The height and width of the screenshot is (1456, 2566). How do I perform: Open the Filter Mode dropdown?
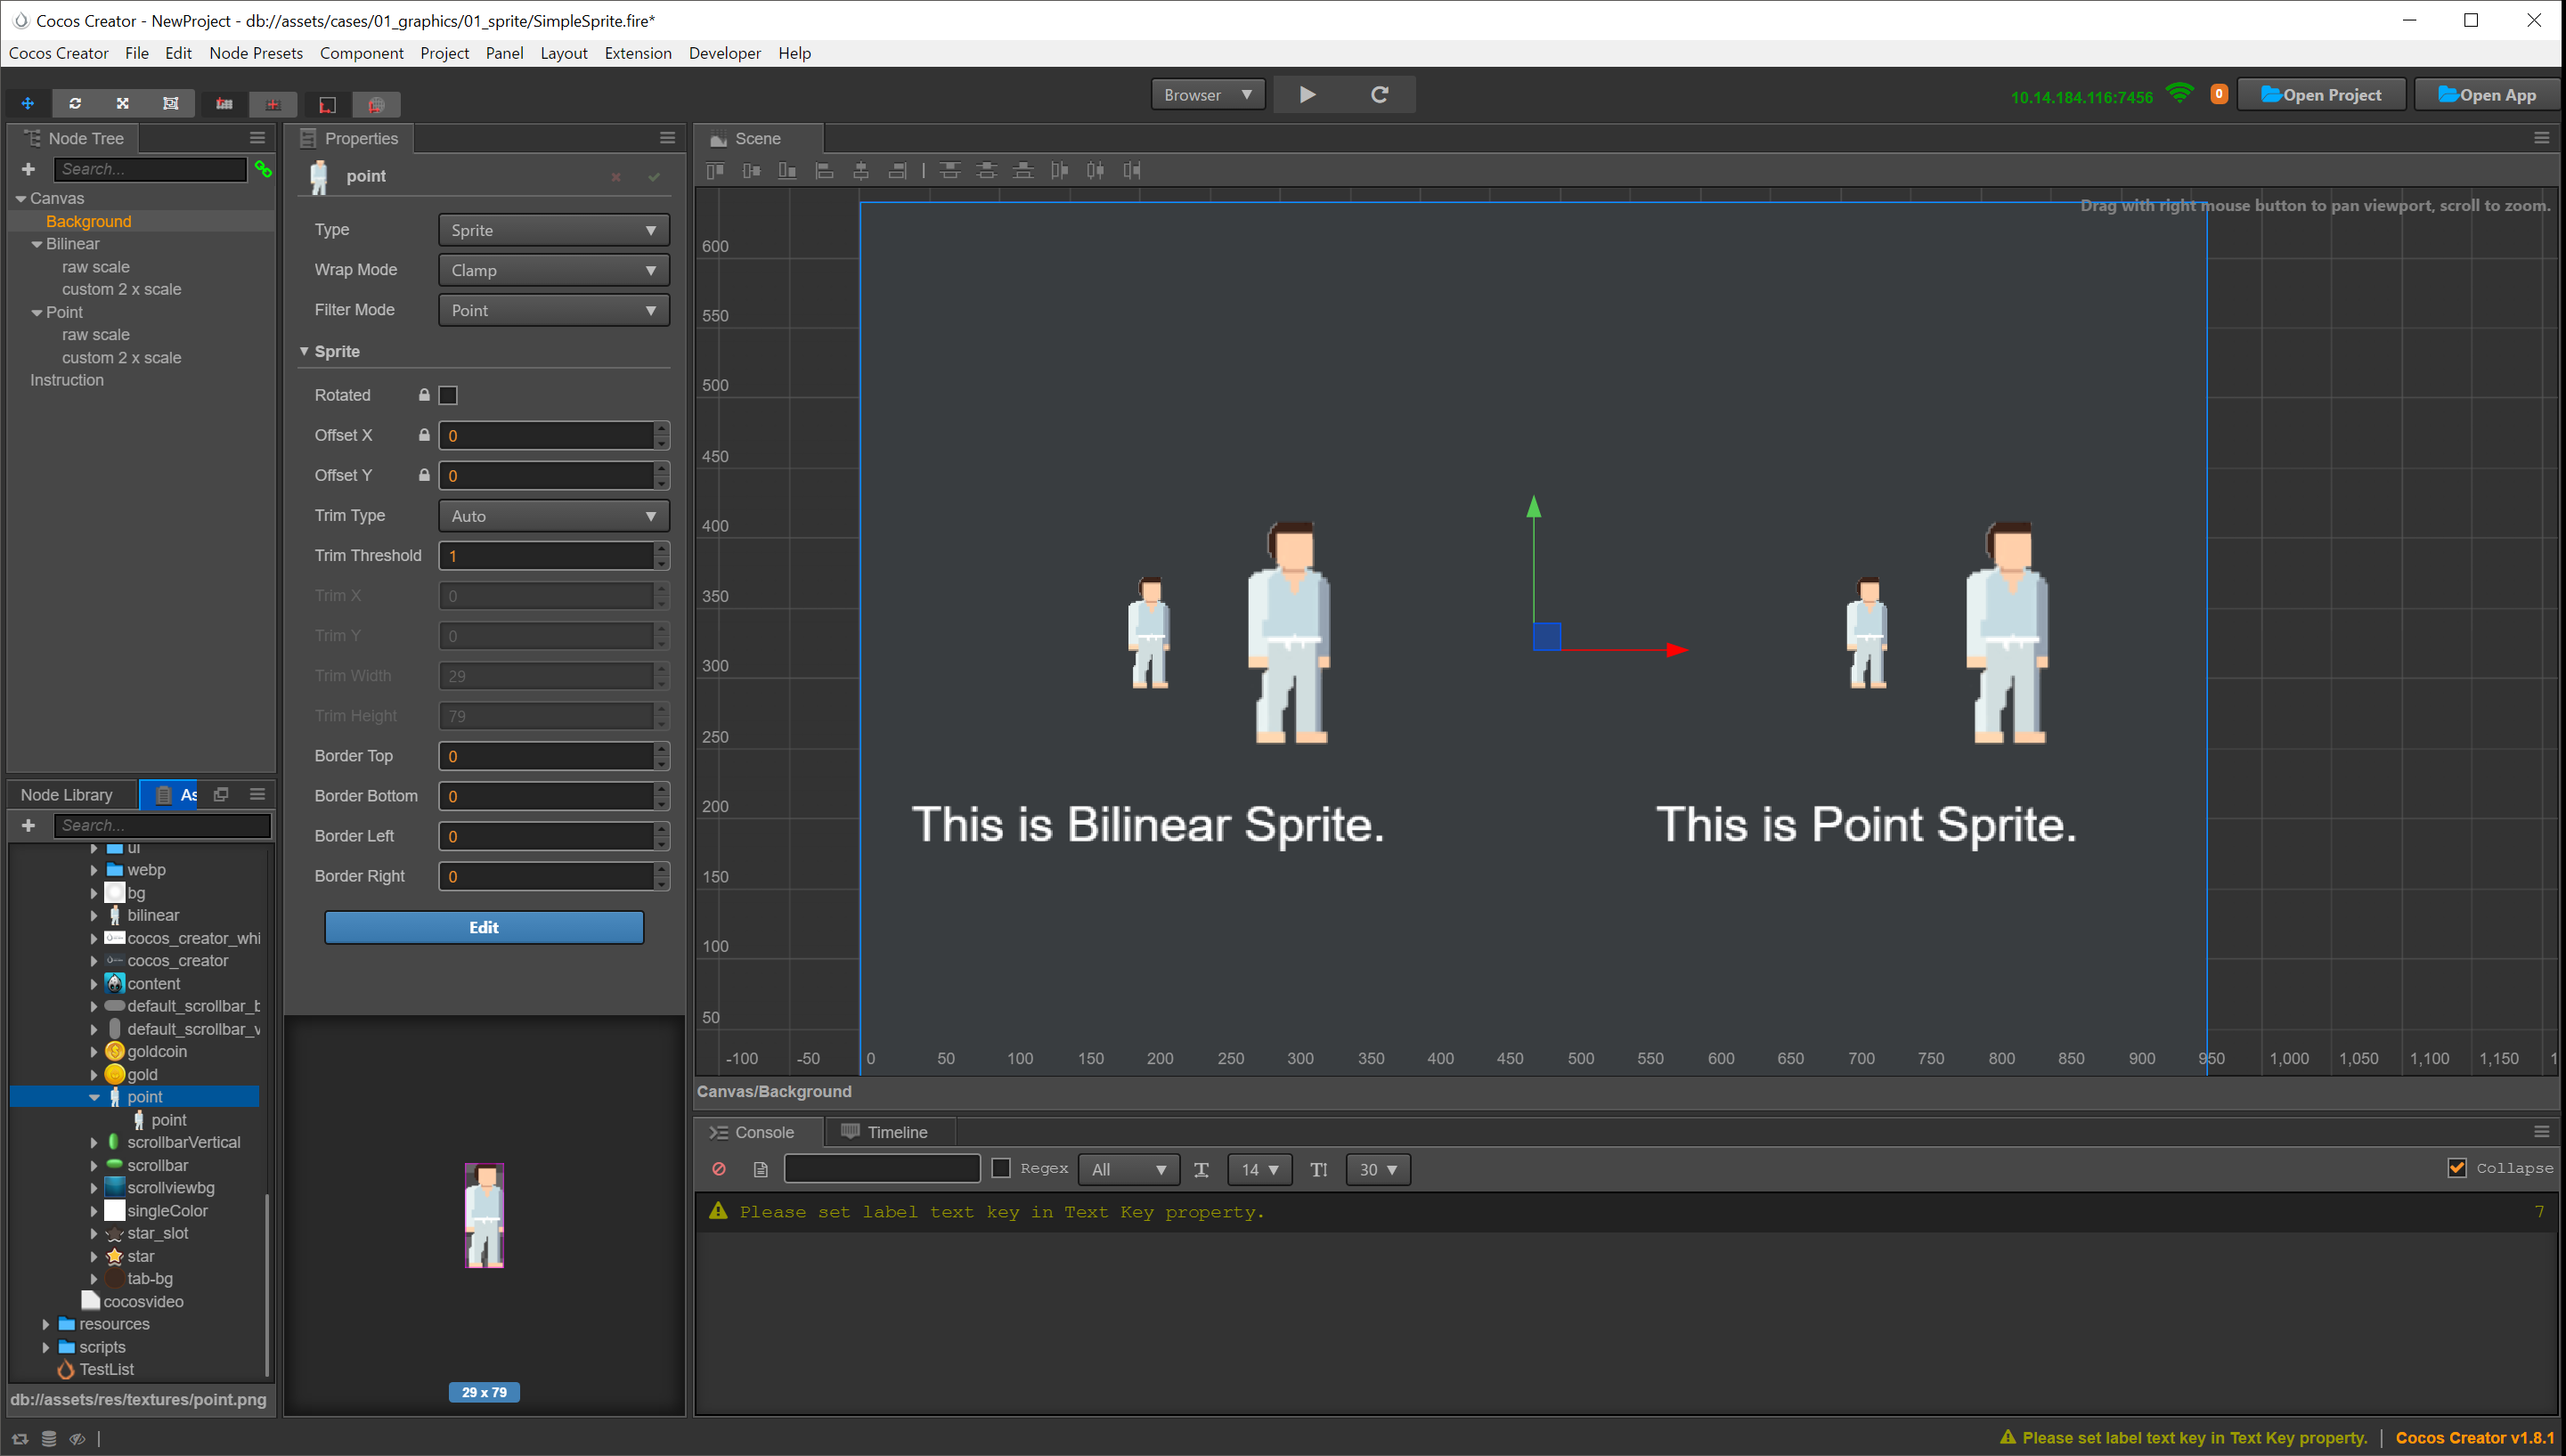pyautogui.click(x=553, y=310)
